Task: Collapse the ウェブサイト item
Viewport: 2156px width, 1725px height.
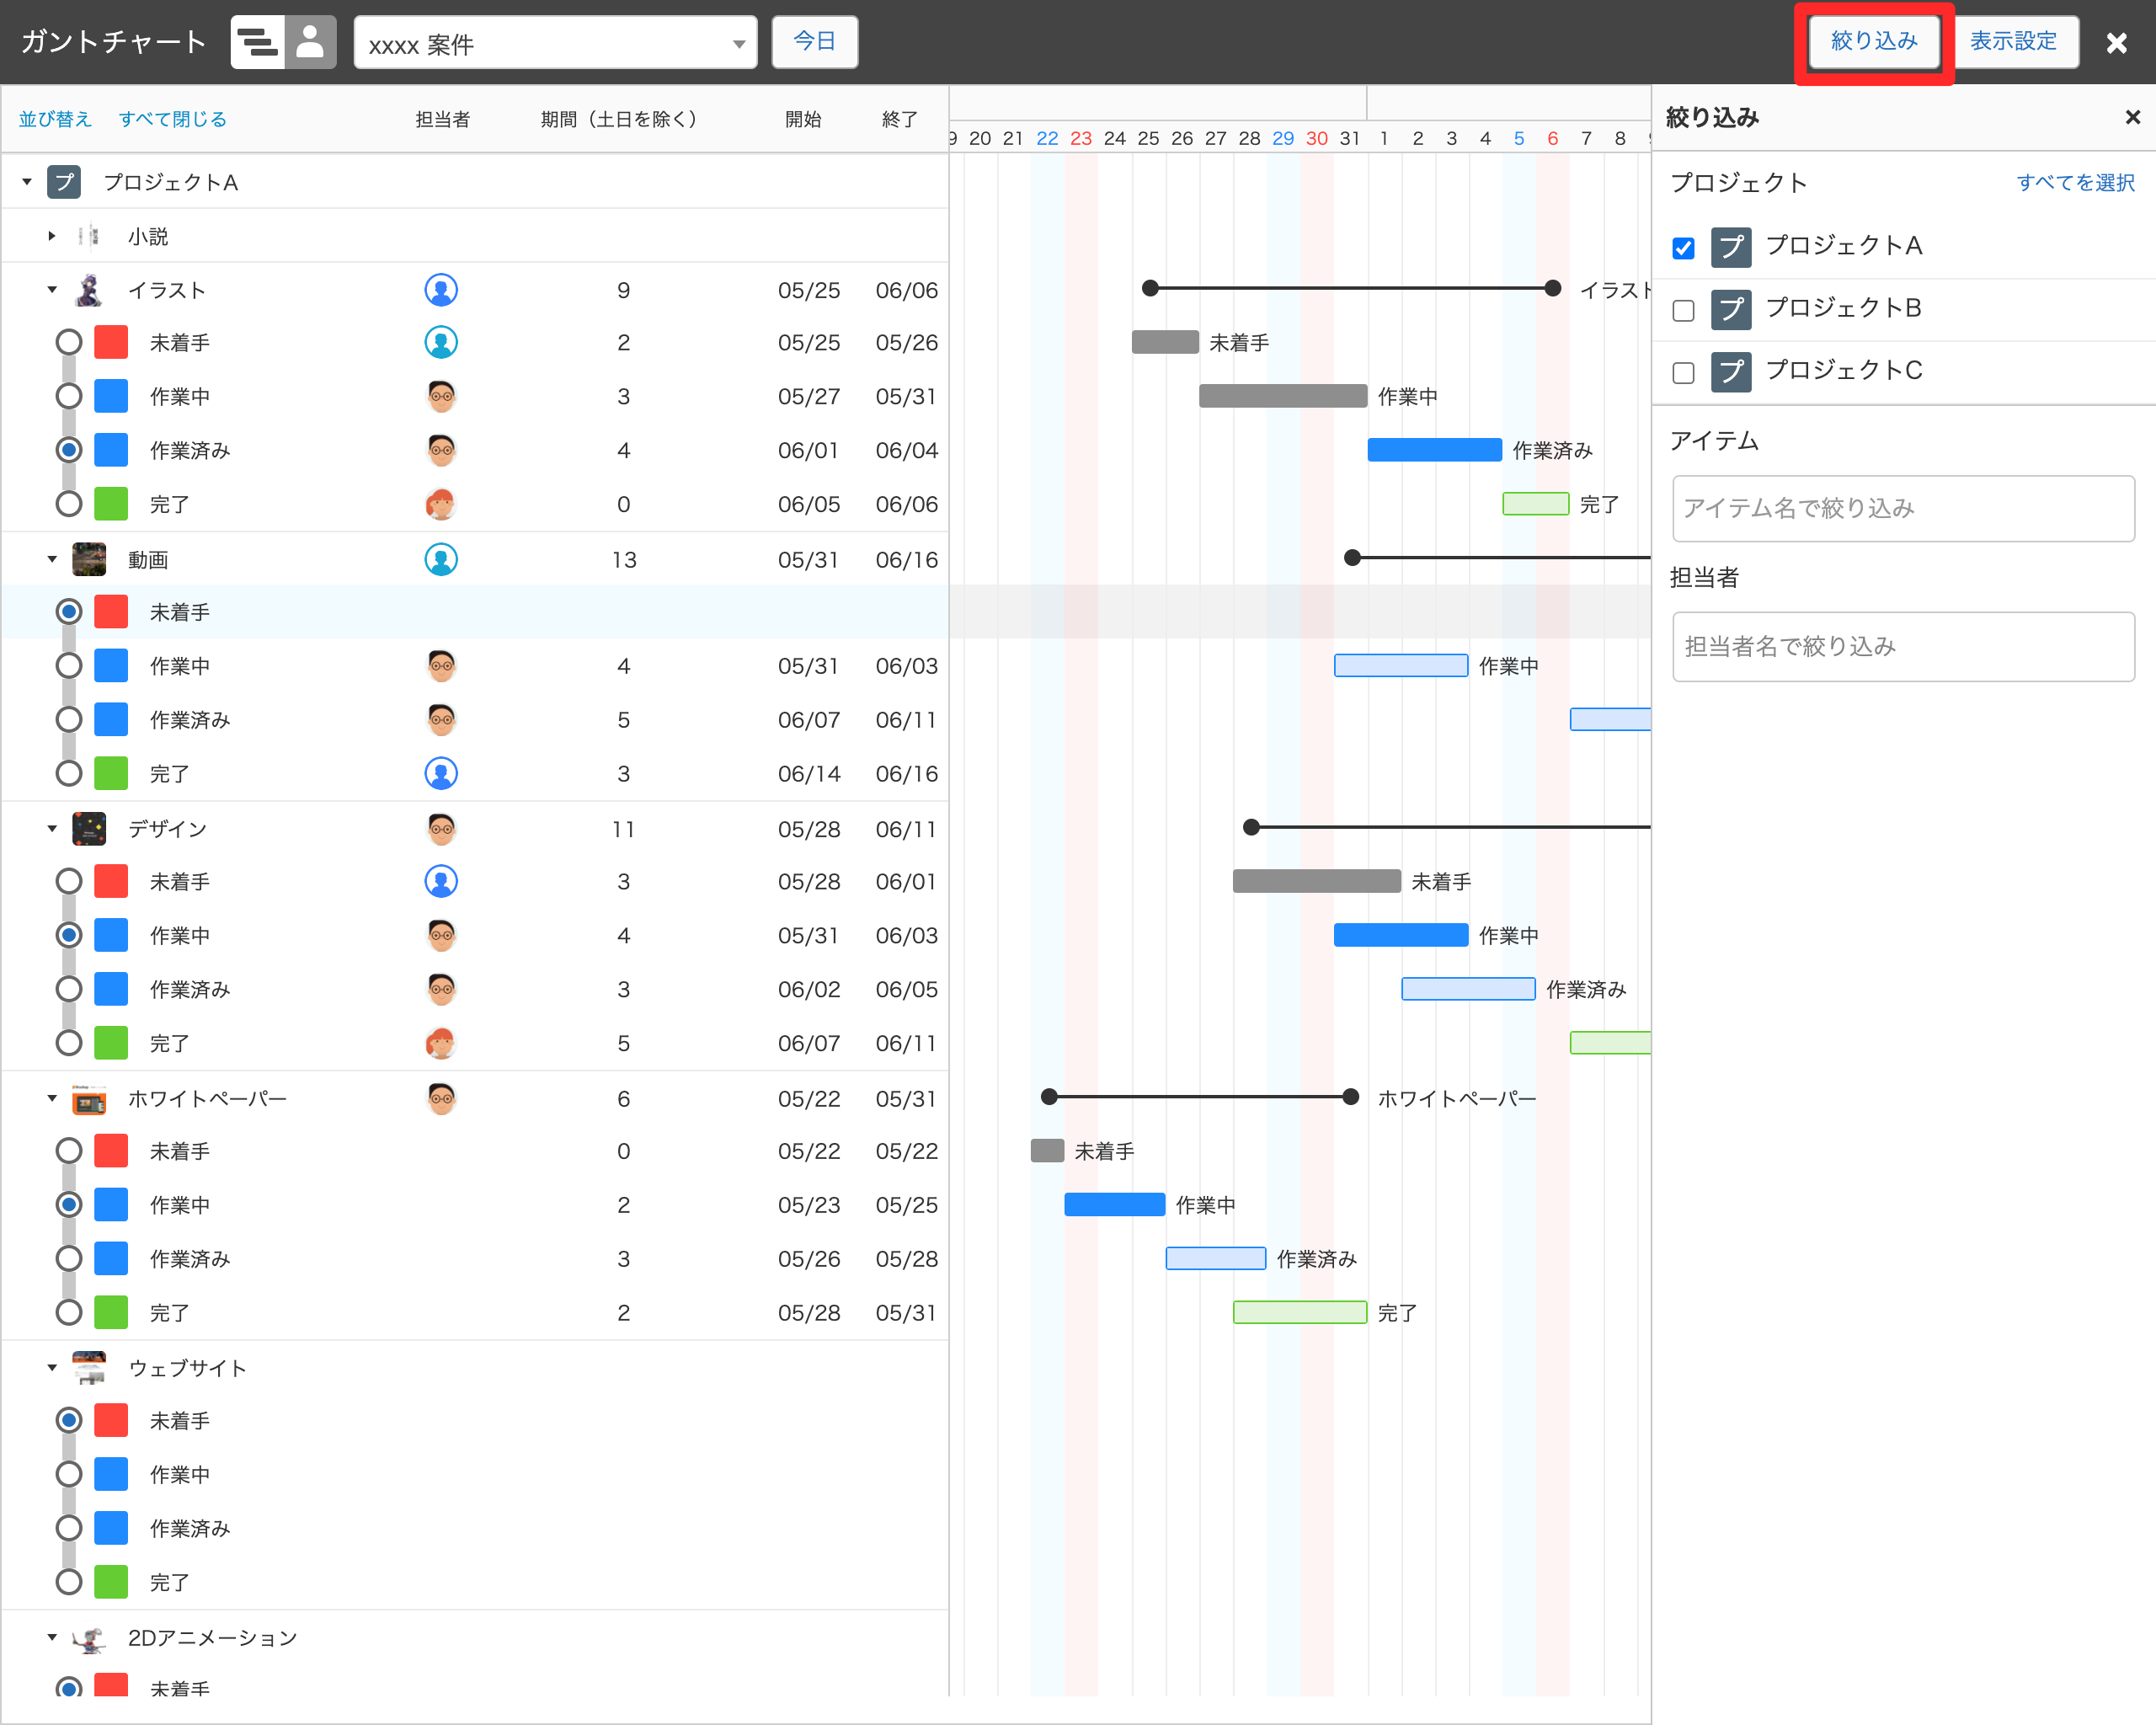Action: click(51, 1368)
